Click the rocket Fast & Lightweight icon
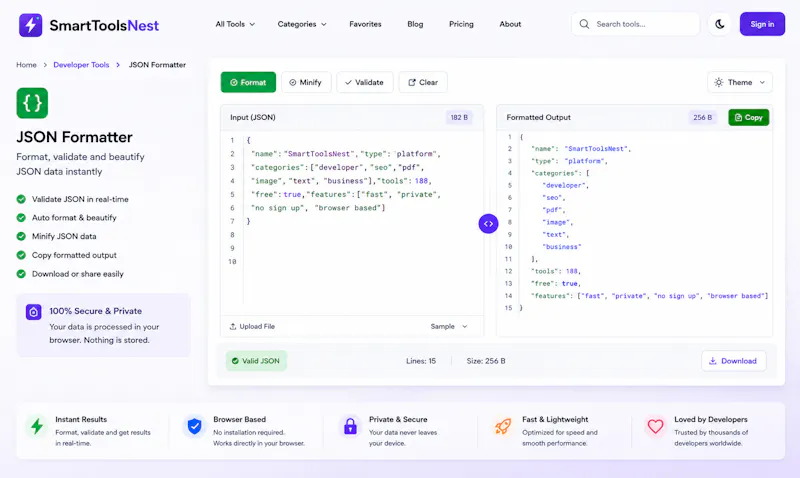The width and height of the screenshot is (800, 478). [x=503, y=426]
